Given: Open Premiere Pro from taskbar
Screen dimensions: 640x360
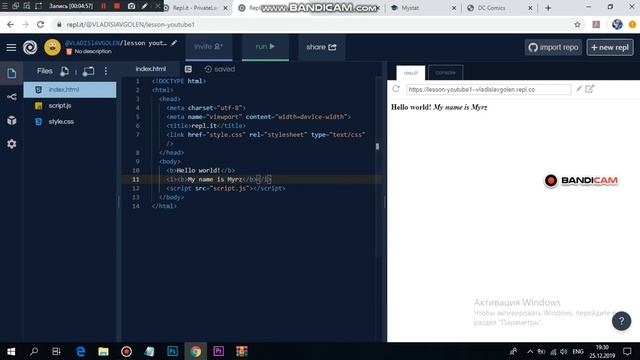Looking at the screenshot, I should pos(218,351).
